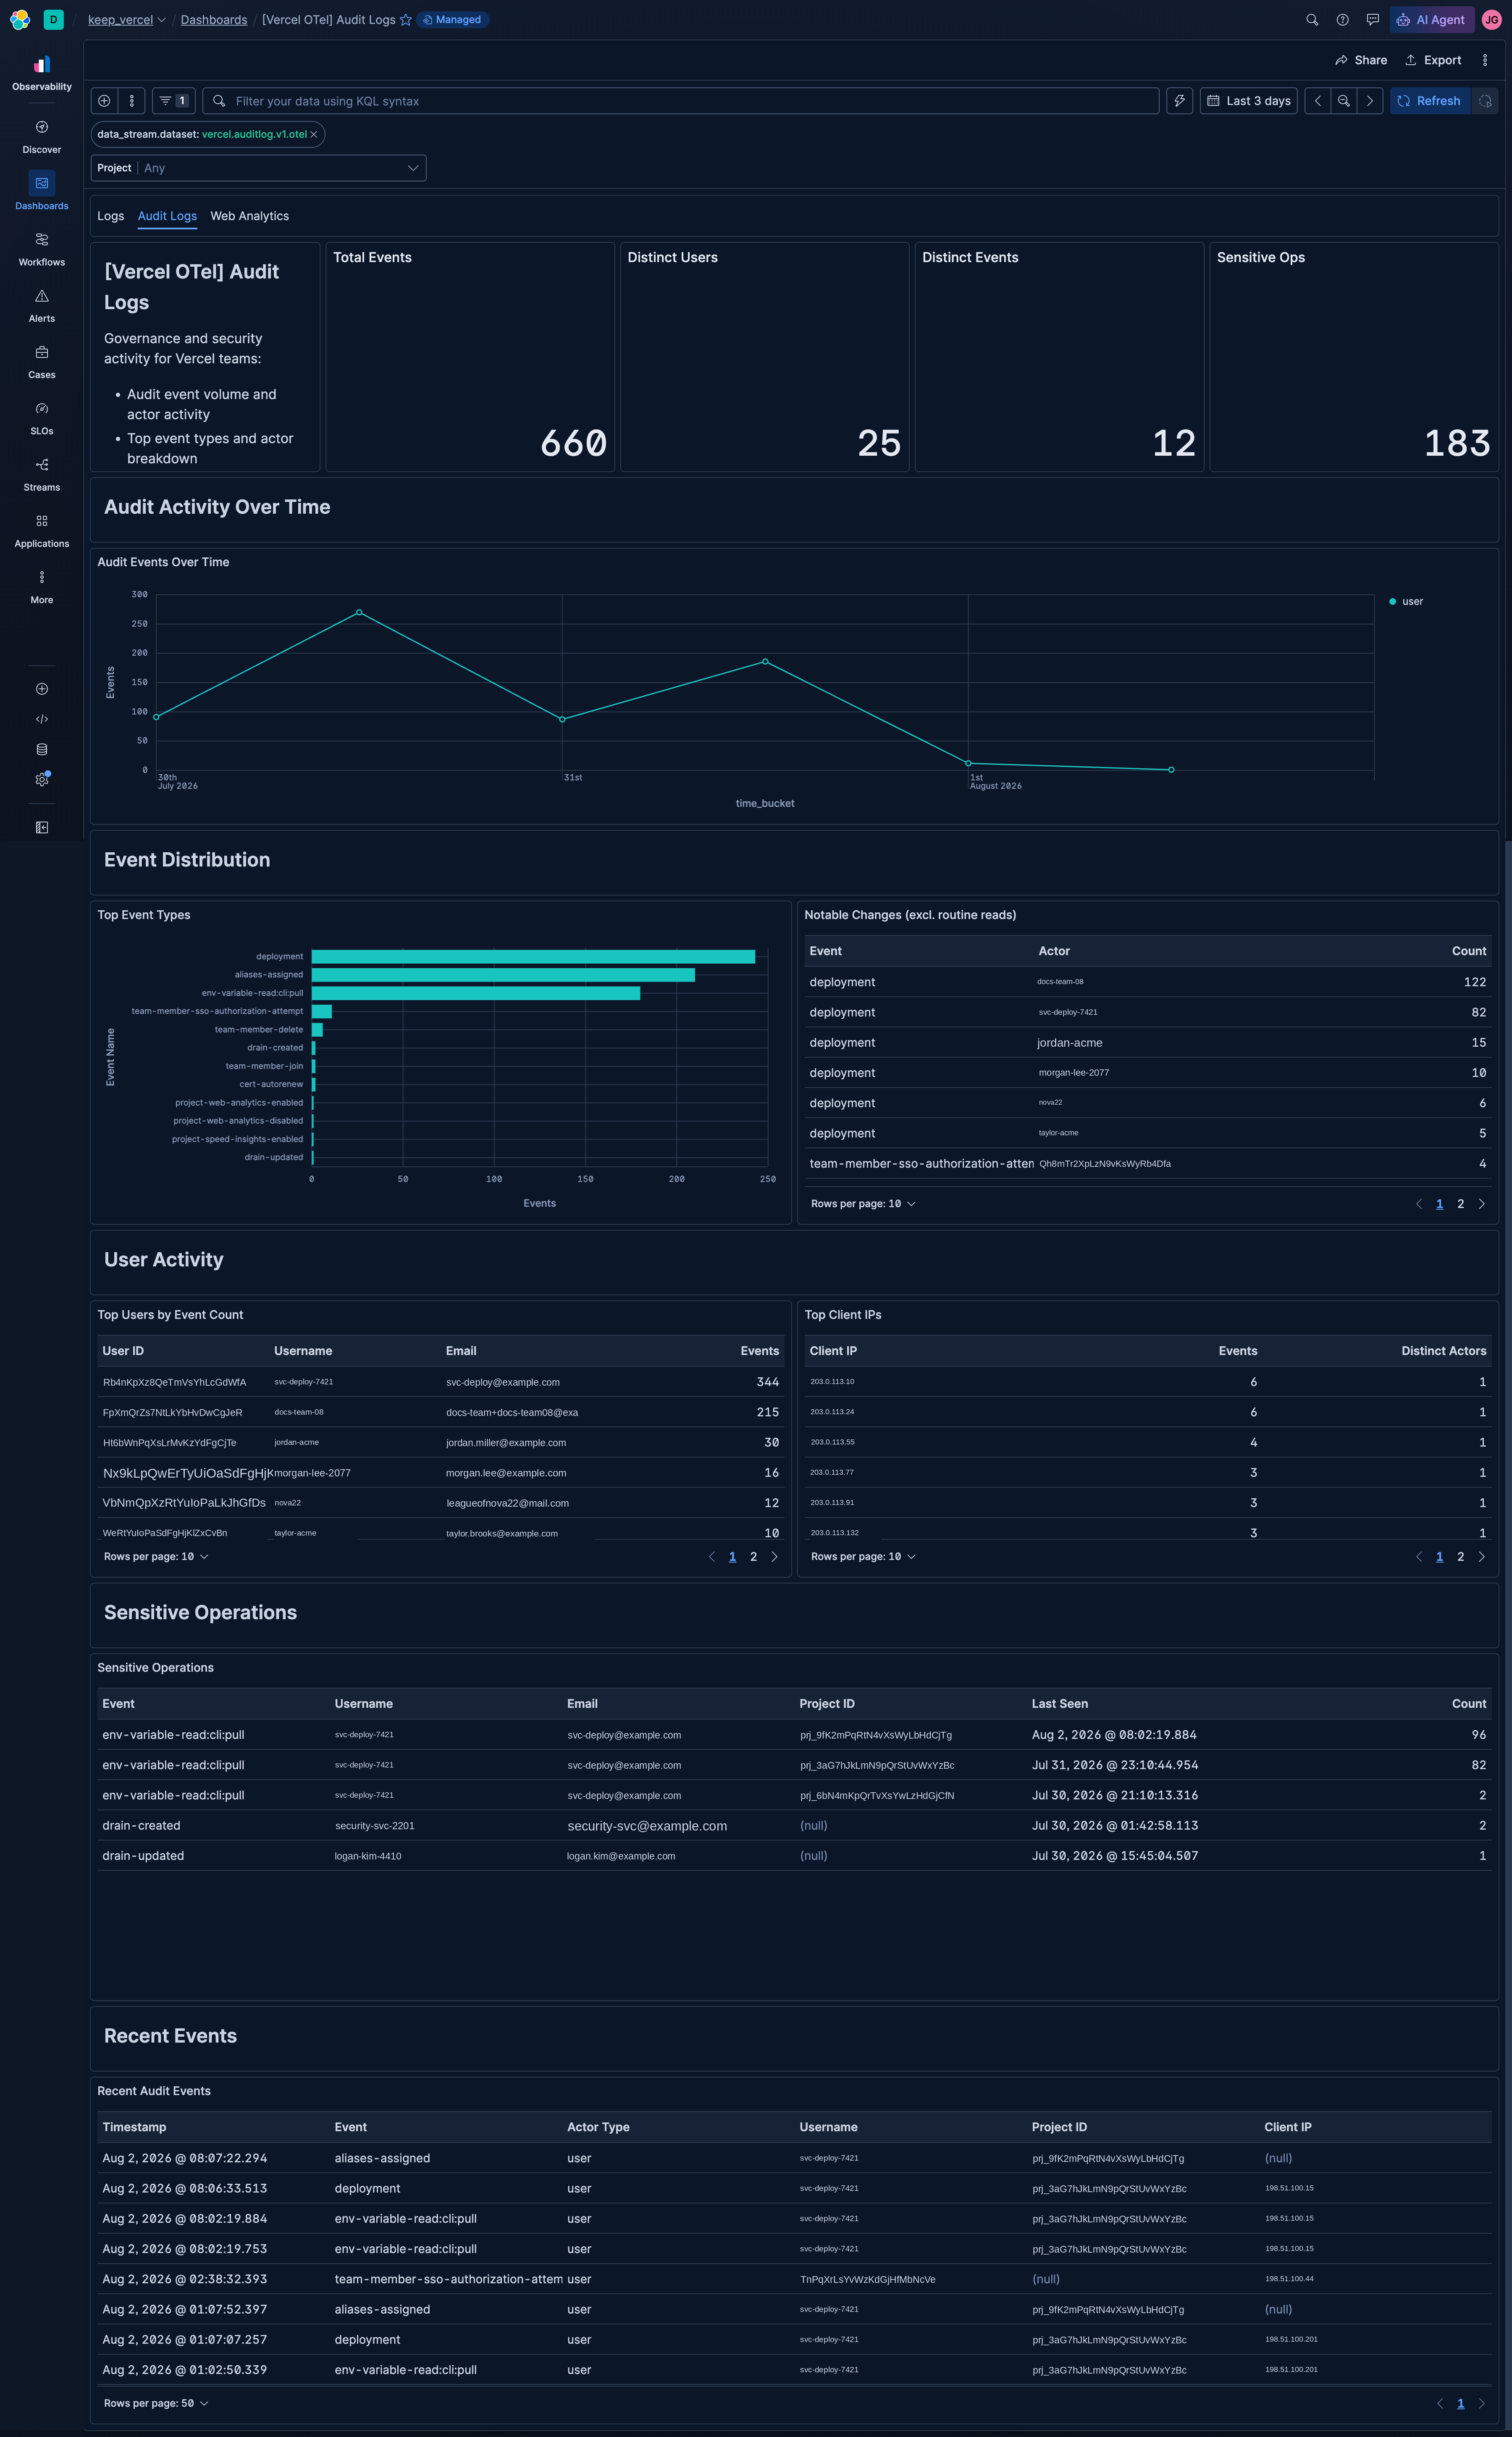The image size is (1512, 2437).
Task: Click the KQL filter input field
Action: tap(680, 101)
